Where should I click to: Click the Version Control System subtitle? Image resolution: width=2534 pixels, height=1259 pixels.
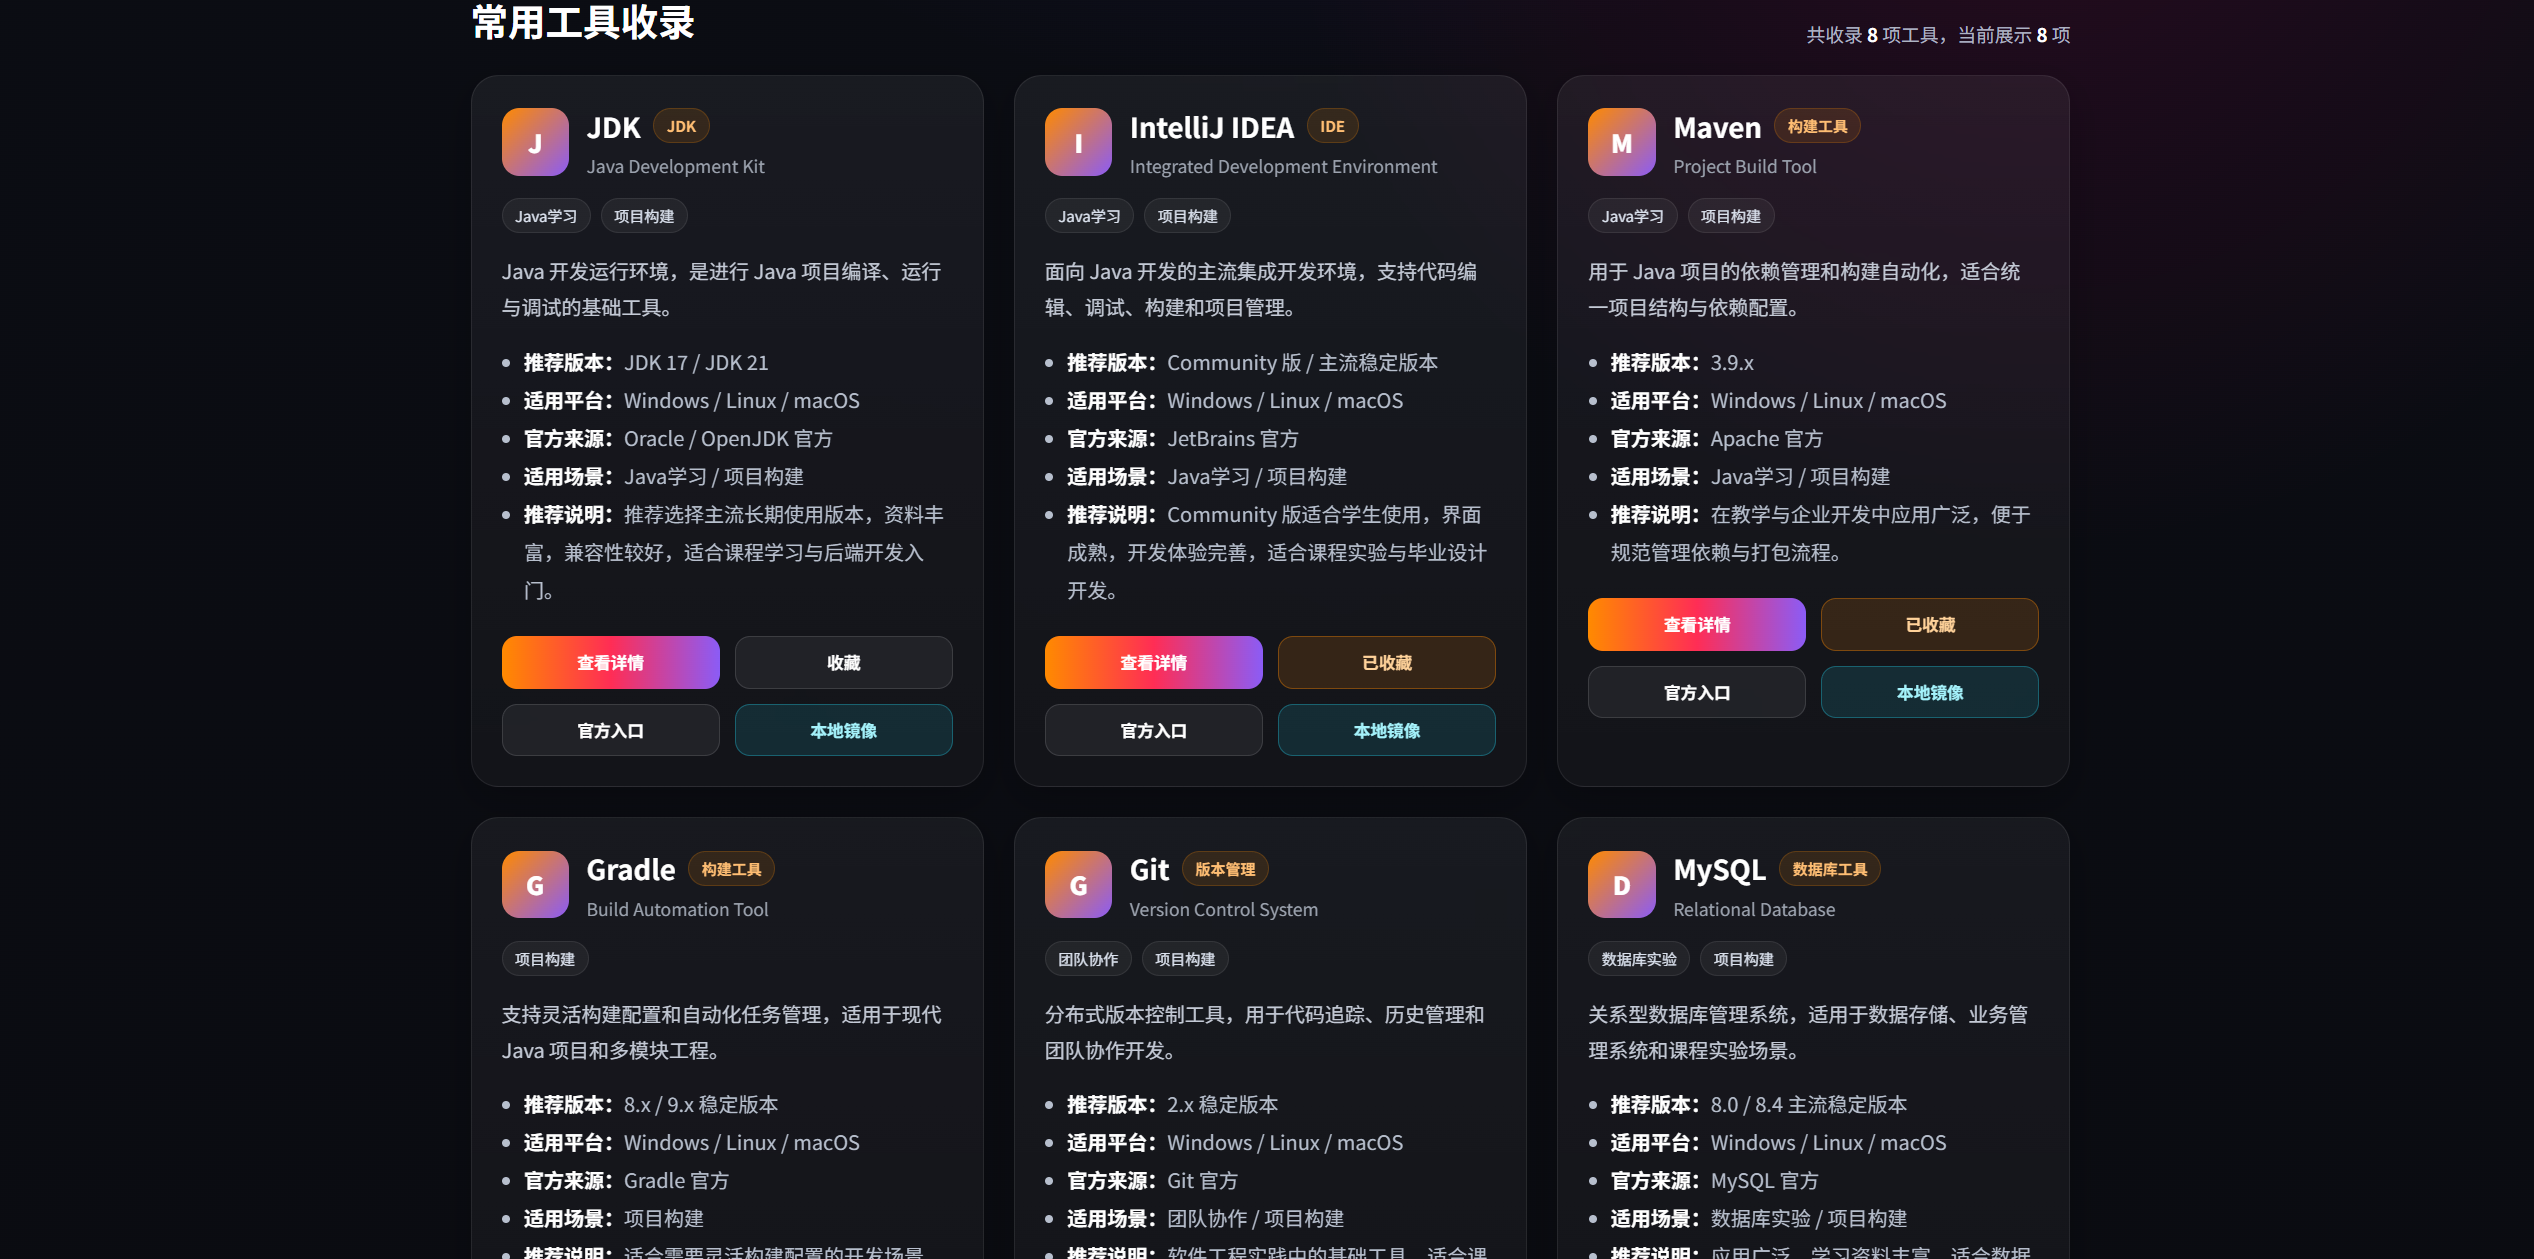click(x=1224, y=909)
